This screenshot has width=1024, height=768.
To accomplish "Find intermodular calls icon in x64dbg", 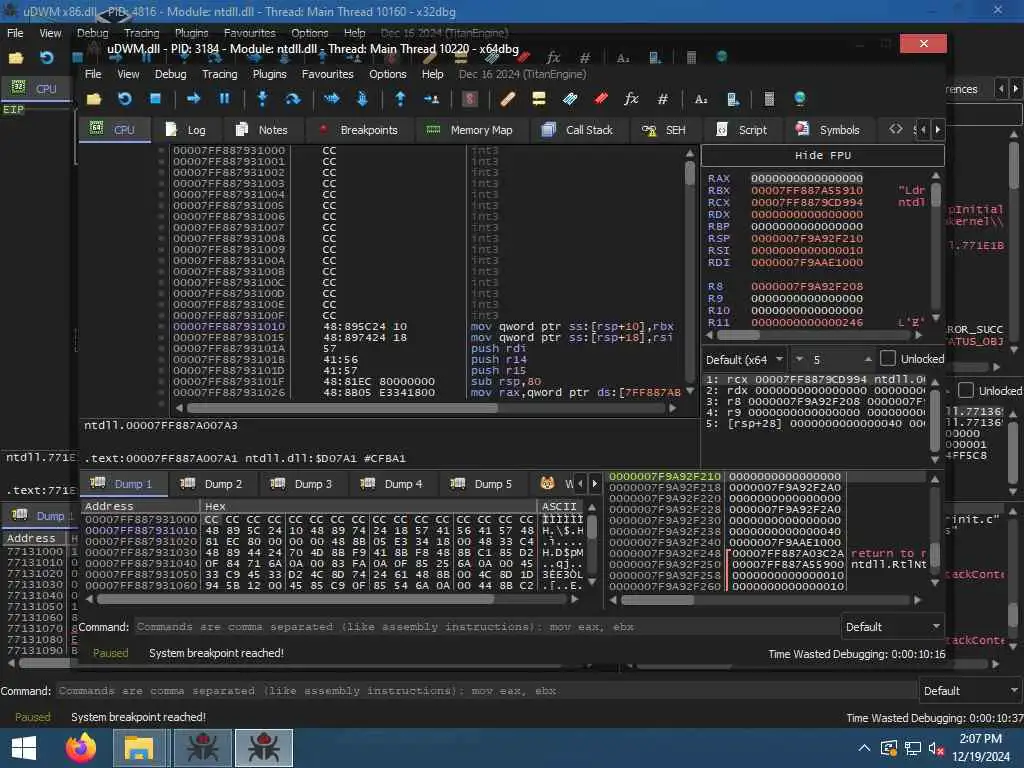I will tap(733, 99).
